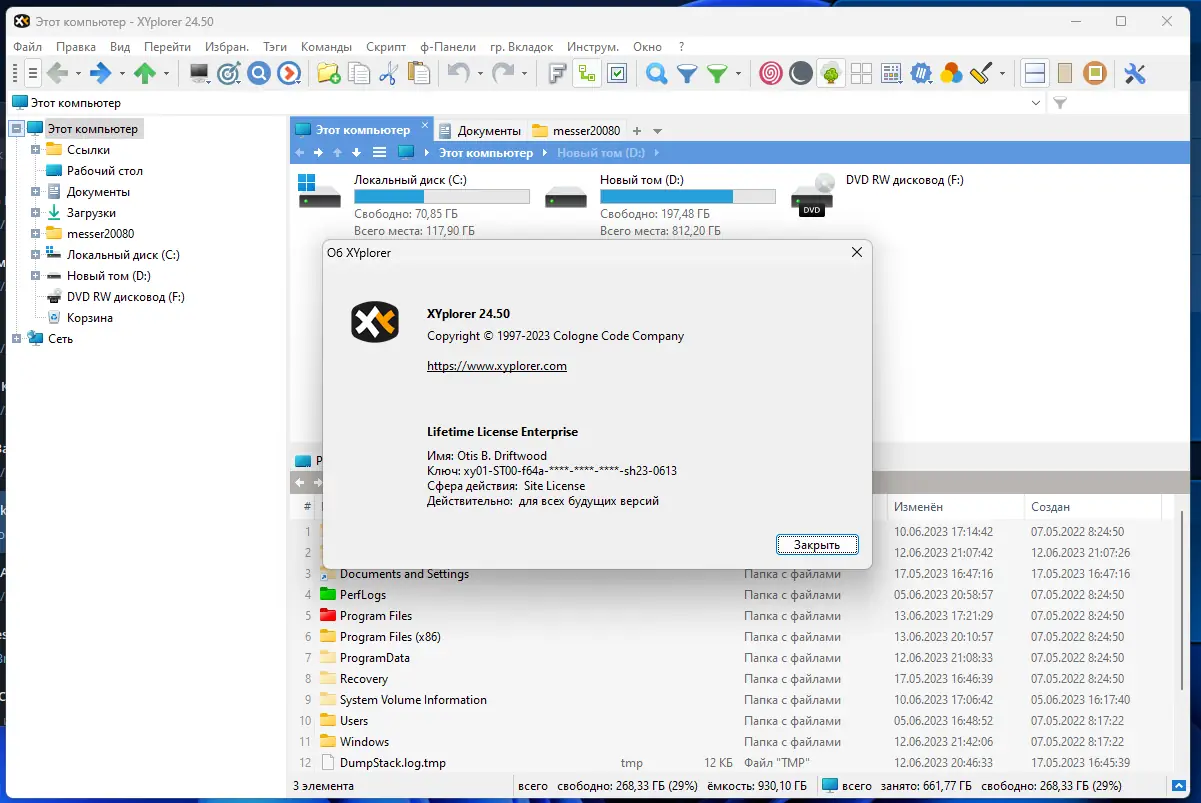
Task: Switch to the Документы tab
Action: (x=489, y=130)
